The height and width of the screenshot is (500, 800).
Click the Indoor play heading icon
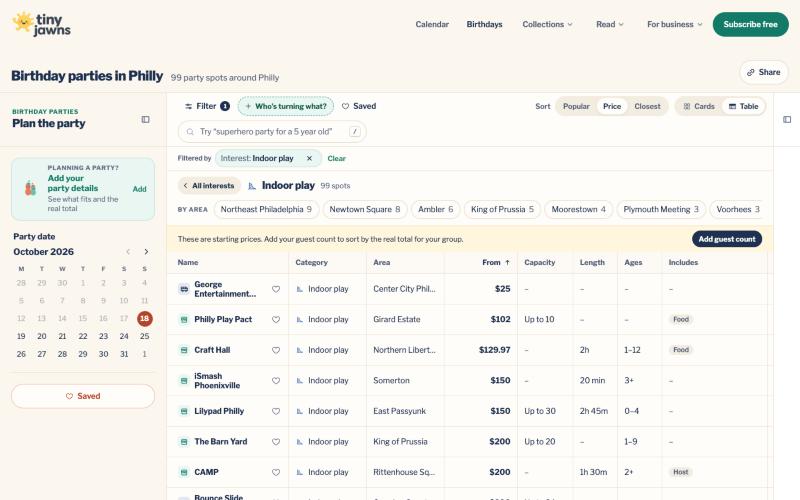pos(252,186)
